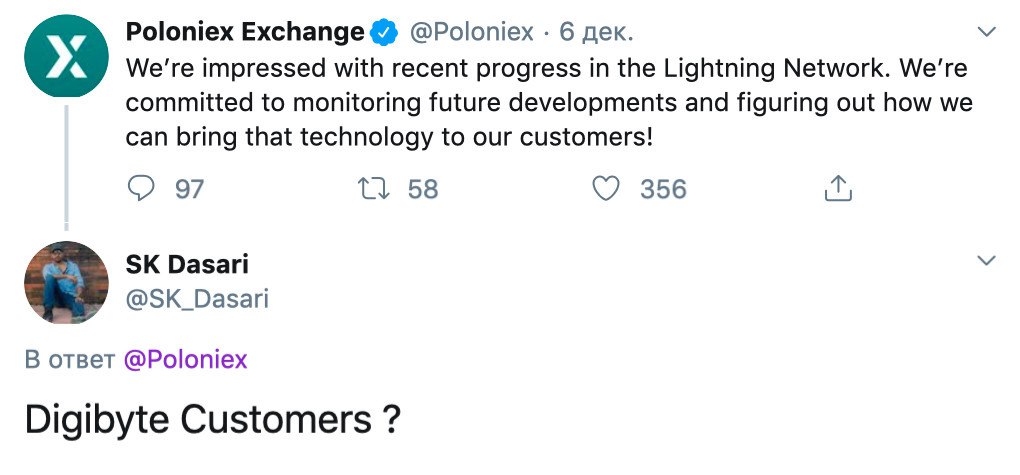Click the 97 replies count
This screenshot has width=1020, height=475.
point(189,188)
